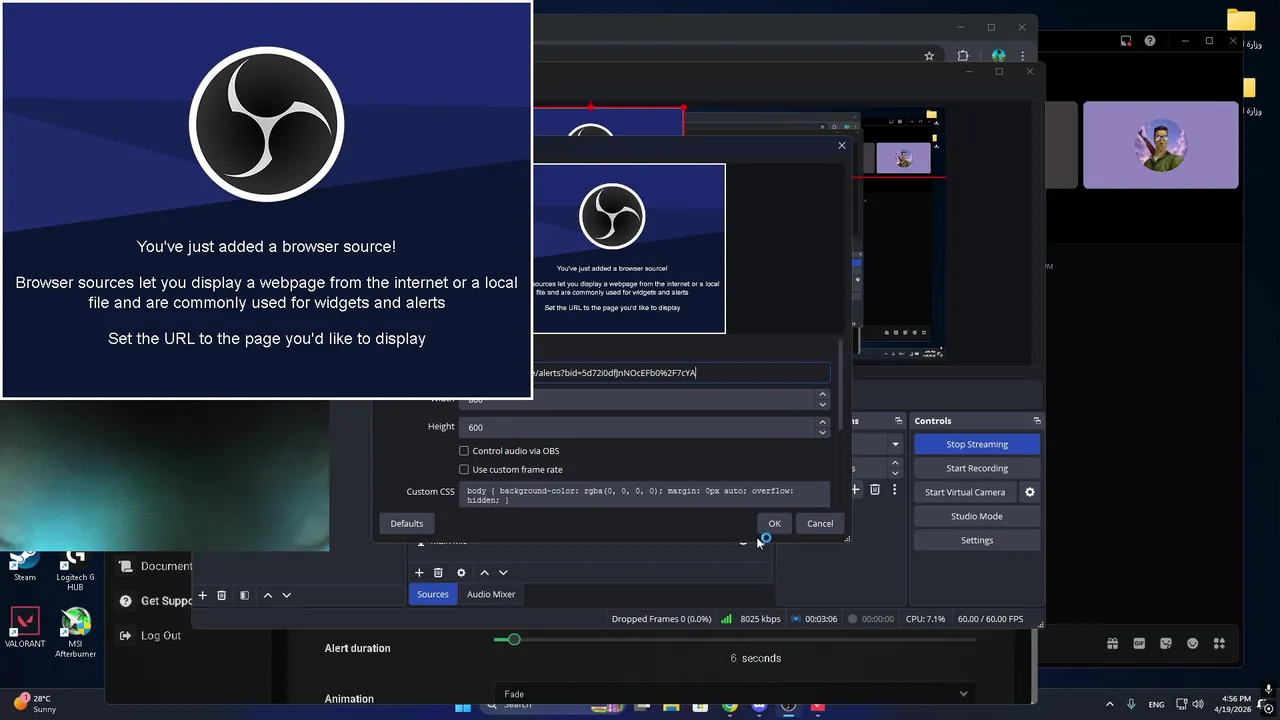Open Documents in the sidebar menu
Viewport: 1280px width, 720px height.
[155, 566]
